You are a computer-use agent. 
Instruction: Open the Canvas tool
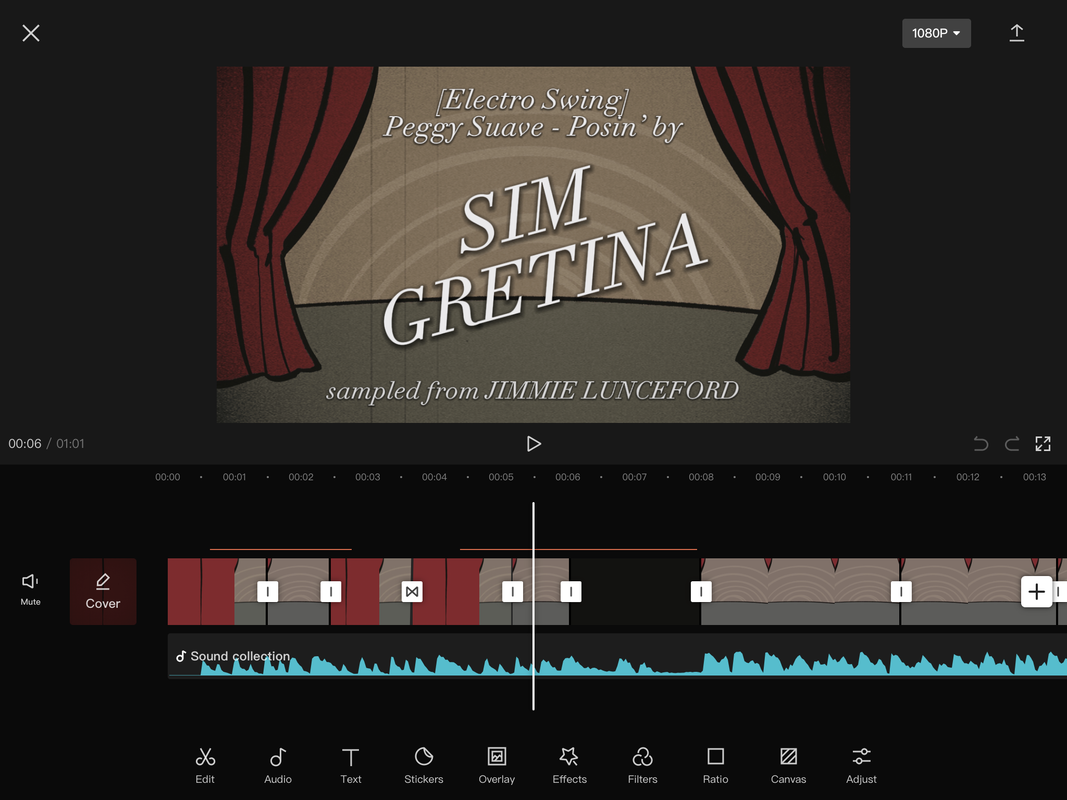coord(788,765)
